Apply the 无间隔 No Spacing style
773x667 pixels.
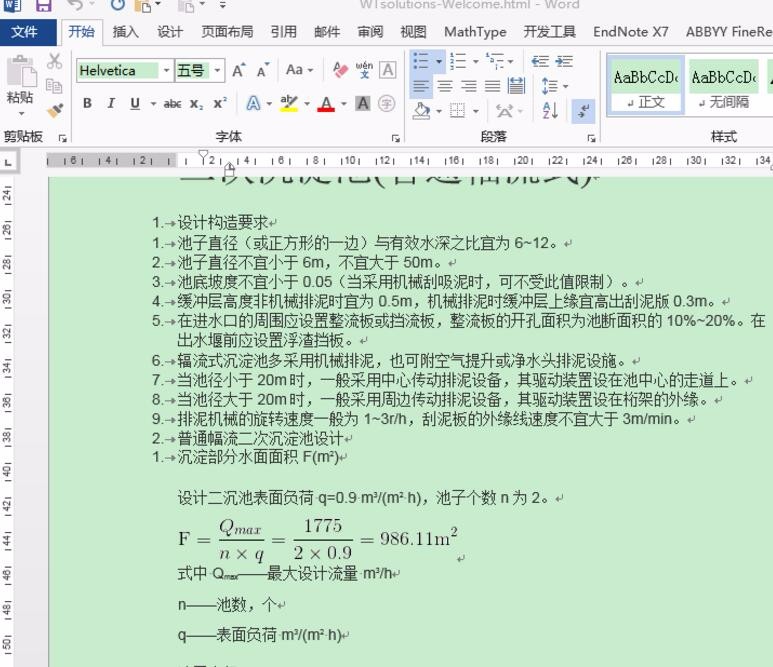point(723,87)
